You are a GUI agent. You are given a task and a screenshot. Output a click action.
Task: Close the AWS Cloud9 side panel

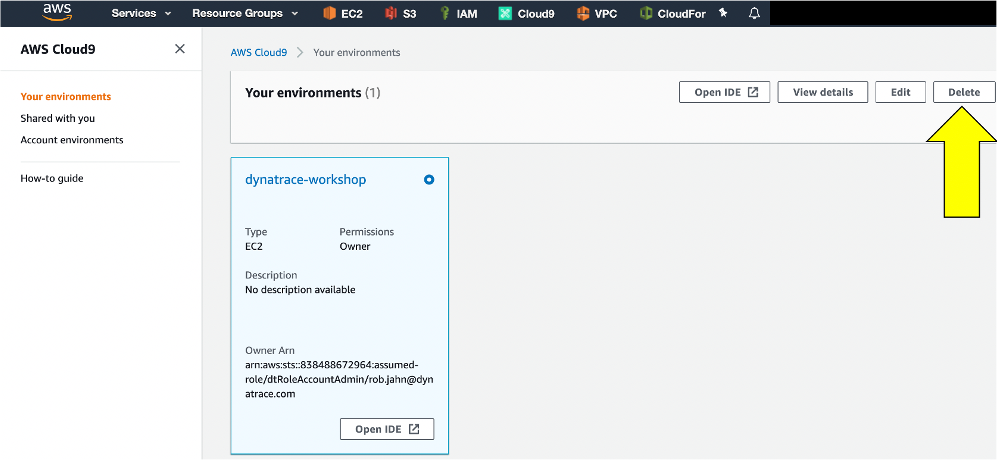click(x=180, y=49)
